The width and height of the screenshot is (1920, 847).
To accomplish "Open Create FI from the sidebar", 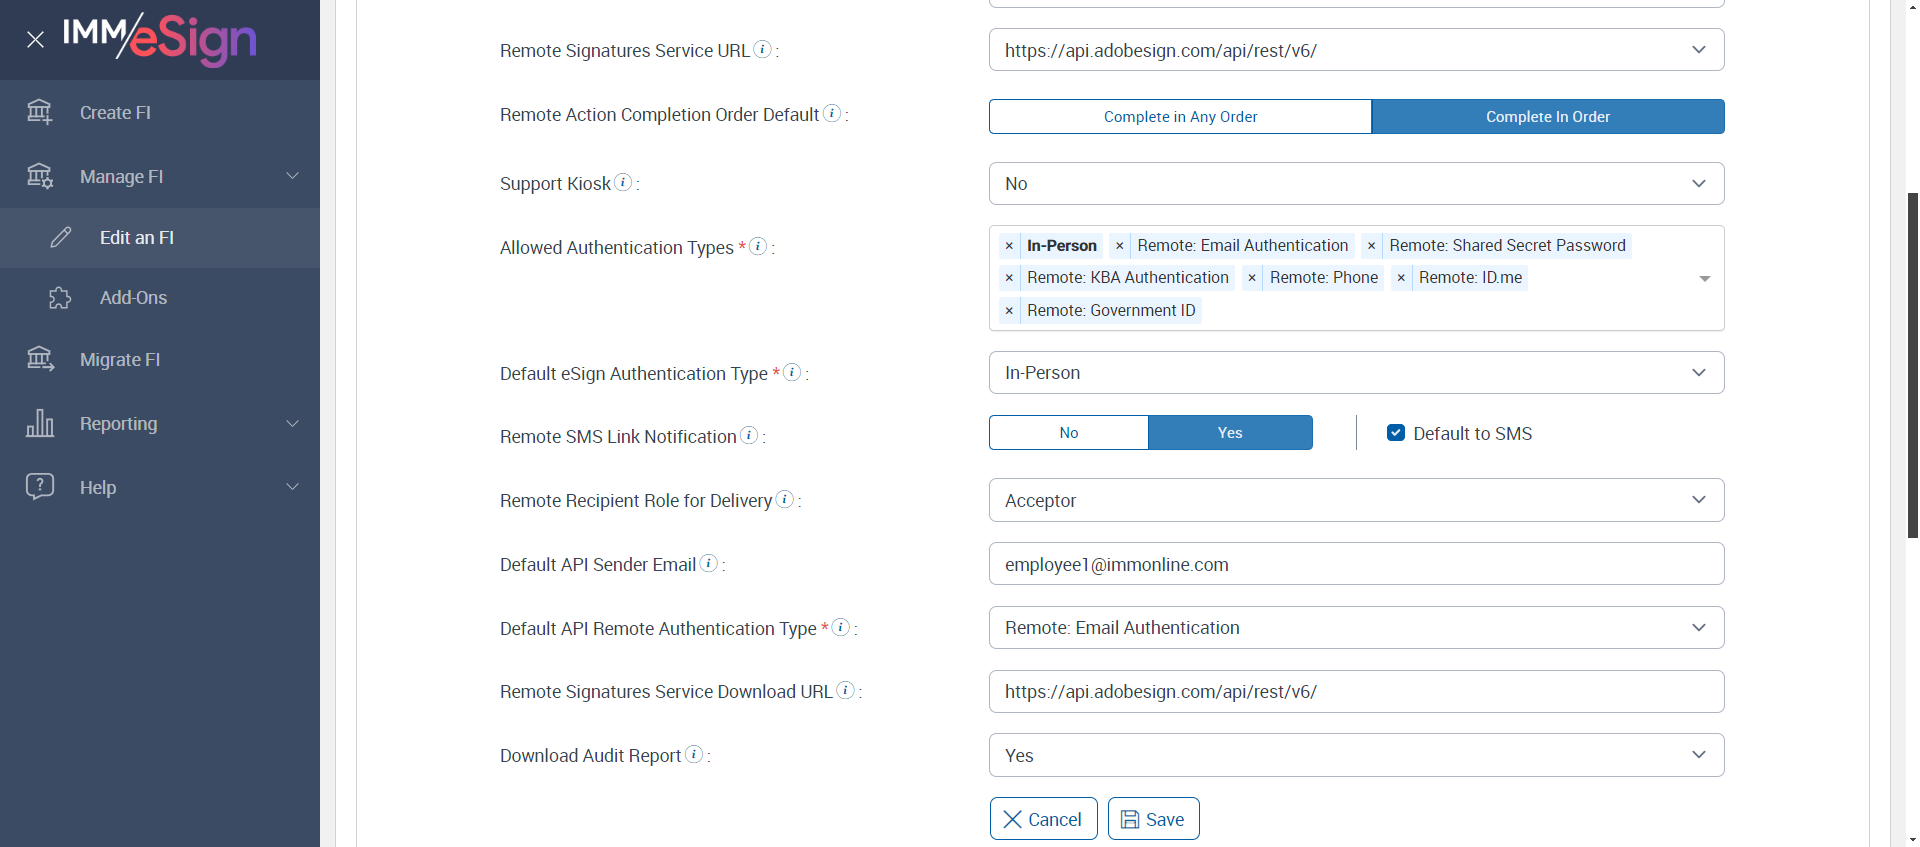I will pyautogui.click(x=115, y=113).
